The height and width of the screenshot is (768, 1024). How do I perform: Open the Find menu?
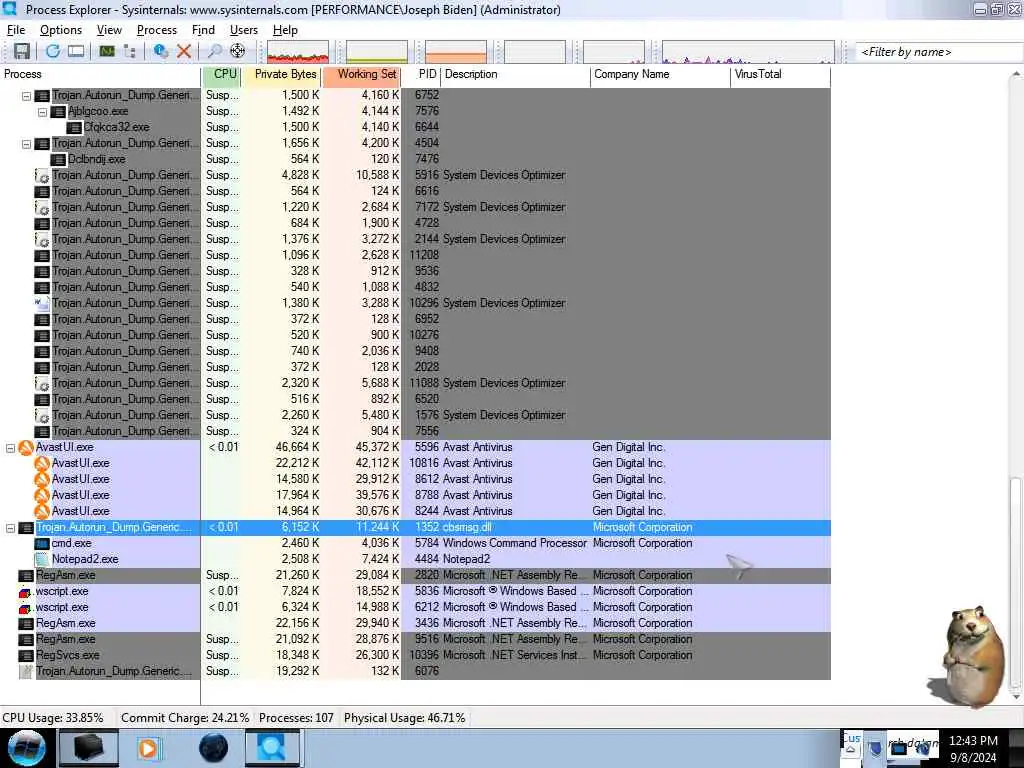tap(203, 30)
